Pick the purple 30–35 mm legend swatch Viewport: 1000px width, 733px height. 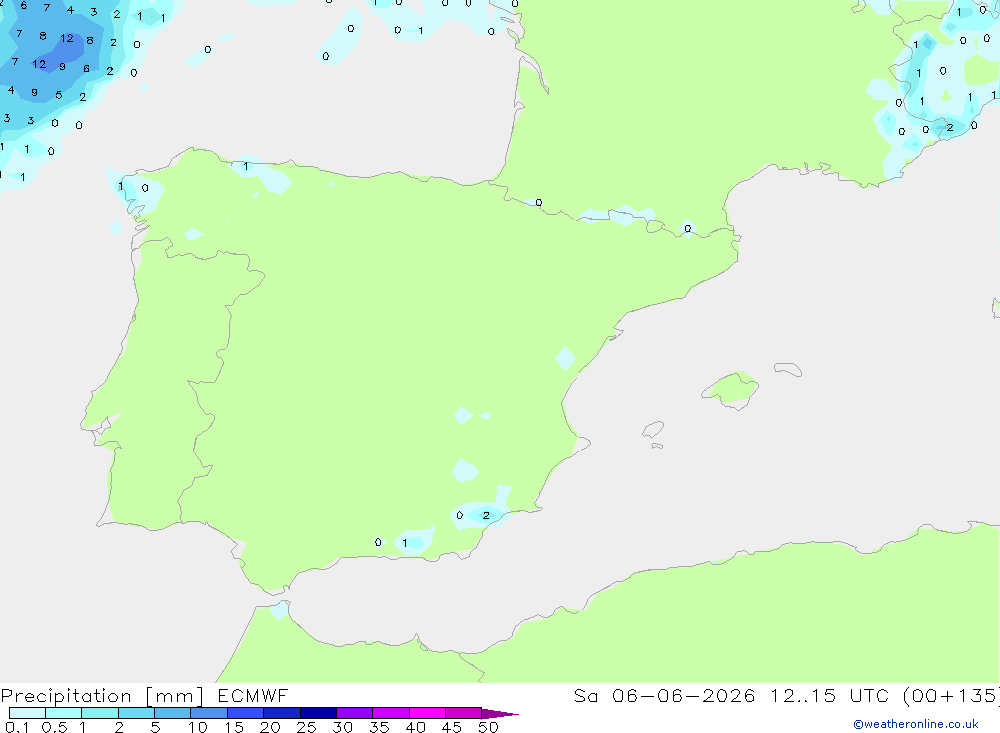coord(354,713)
